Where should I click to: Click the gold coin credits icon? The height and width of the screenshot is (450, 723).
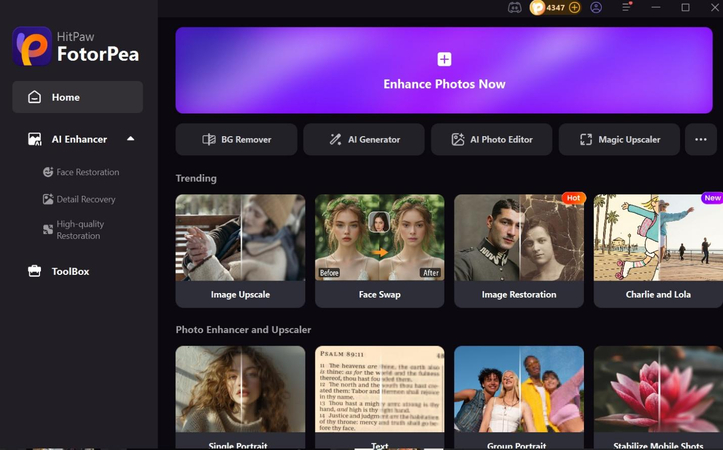537,7
